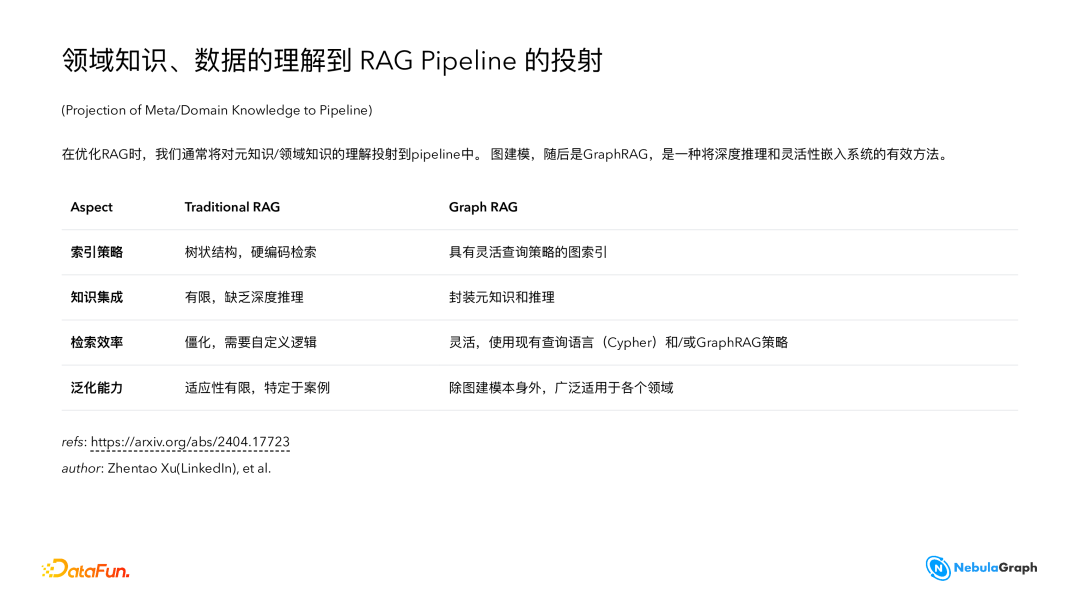Click the NebulaGraph wordmark text

(994, 567)
